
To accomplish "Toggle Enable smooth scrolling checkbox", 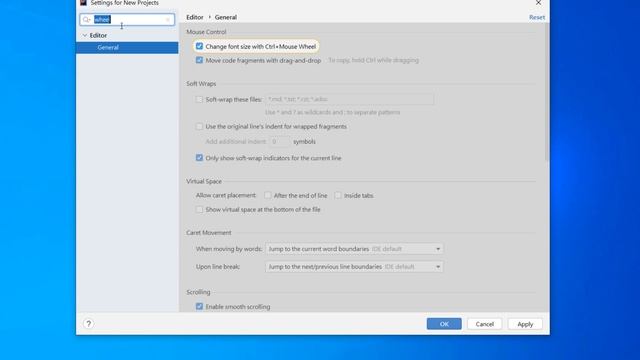I will pos(199,307).
